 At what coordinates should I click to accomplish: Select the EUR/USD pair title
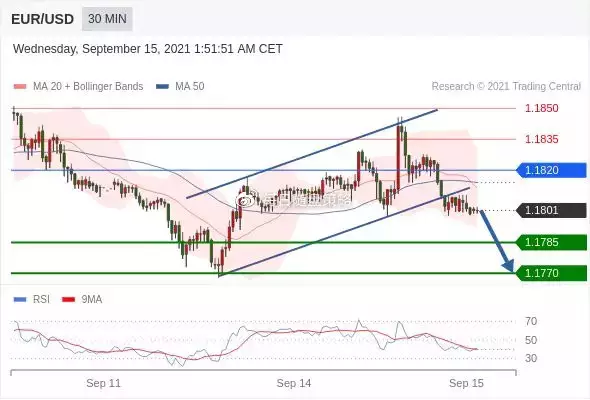43,19
